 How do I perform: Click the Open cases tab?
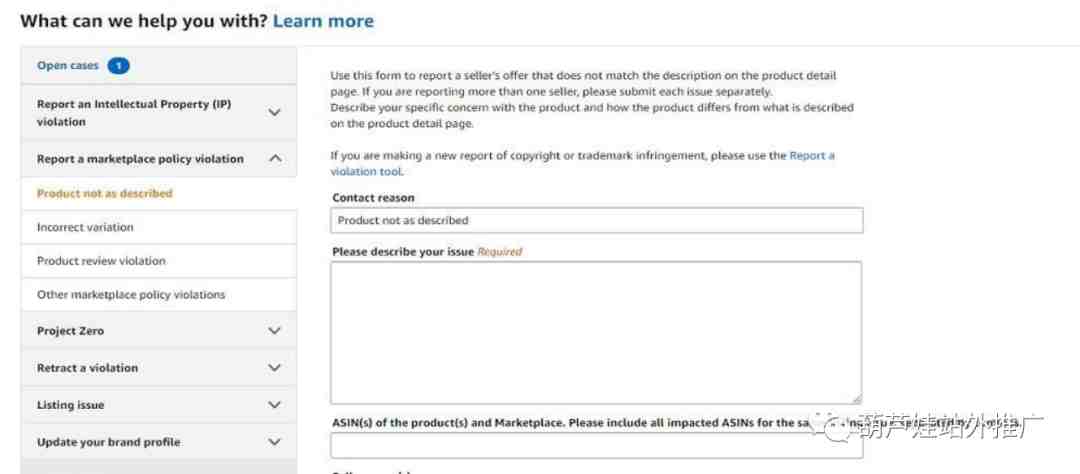(159, 65)
